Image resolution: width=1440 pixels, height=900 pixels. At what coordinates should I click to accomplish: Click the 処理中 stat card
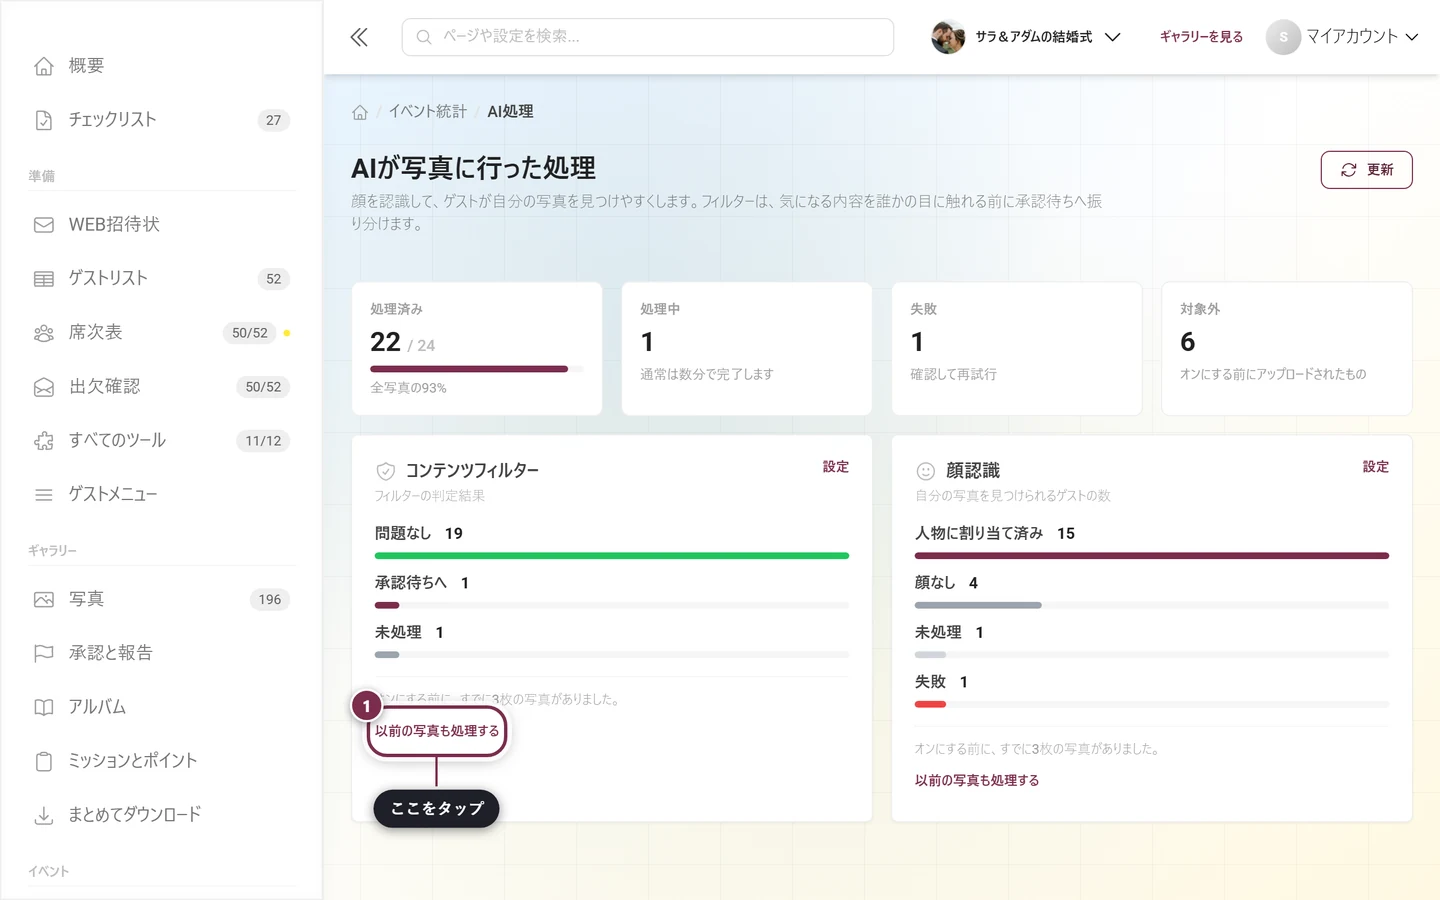click(x=747, y=349)
